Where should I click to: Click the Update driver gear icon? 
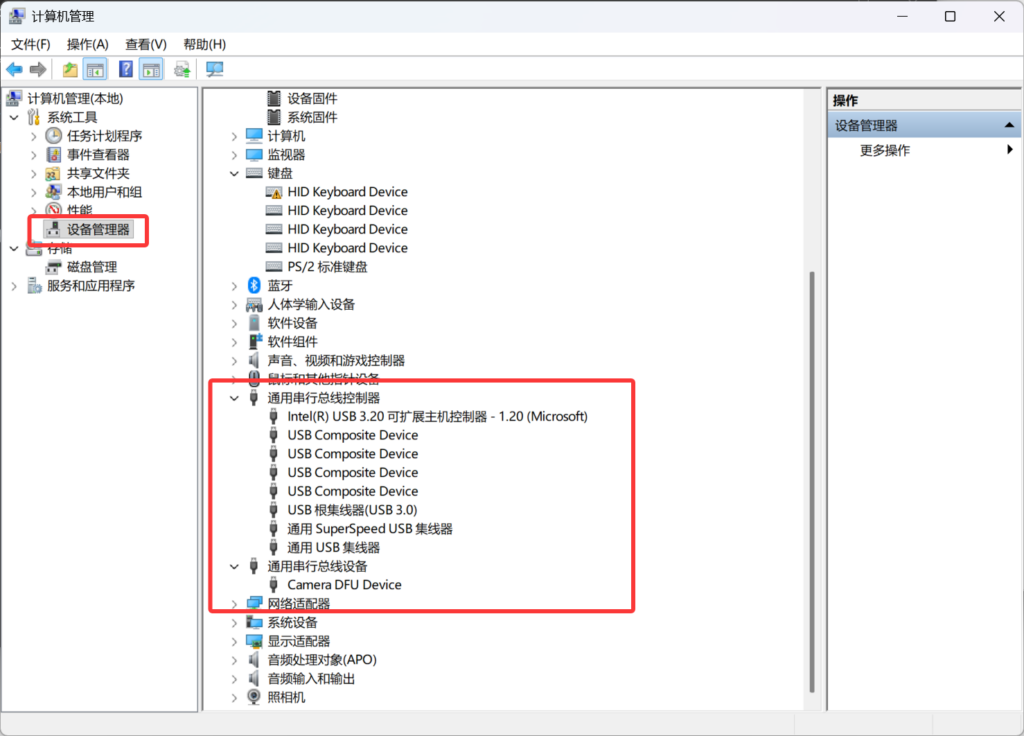182,69
